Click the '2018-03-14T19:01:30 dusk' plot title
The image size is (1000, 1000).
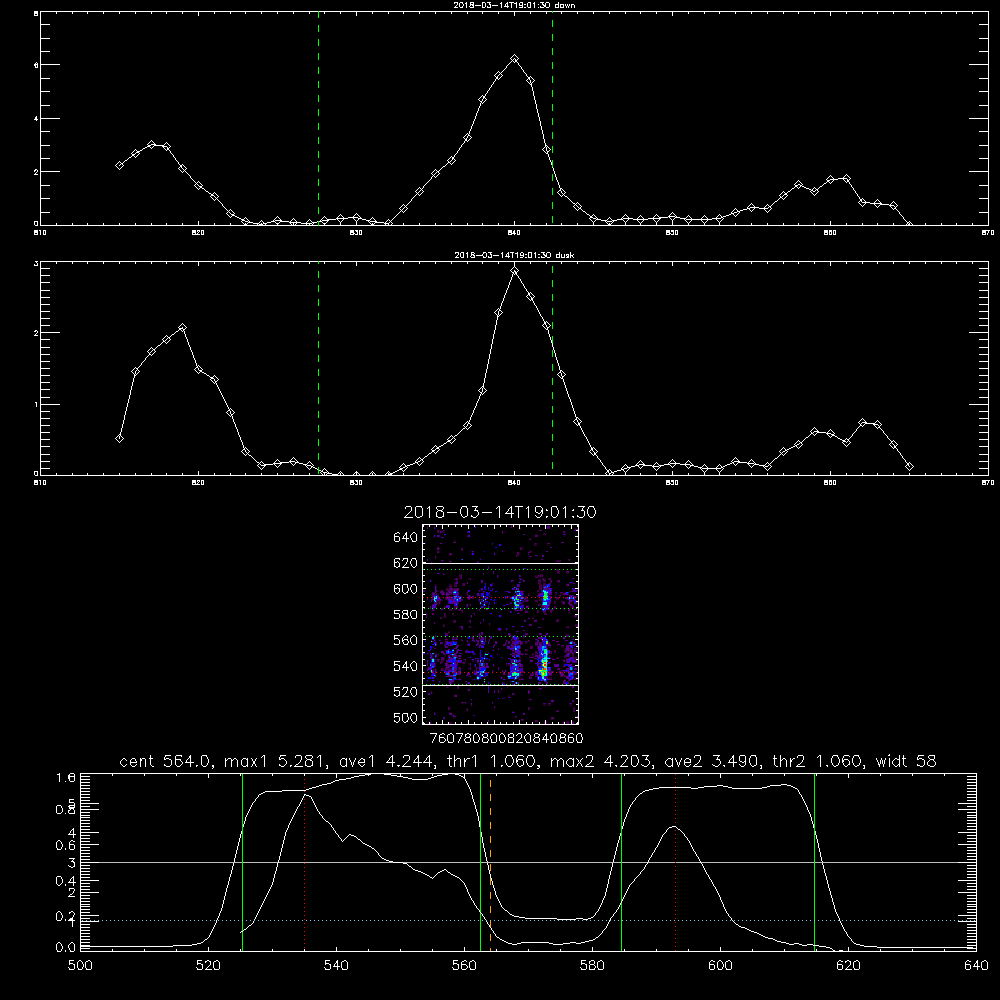coord(514,255)
